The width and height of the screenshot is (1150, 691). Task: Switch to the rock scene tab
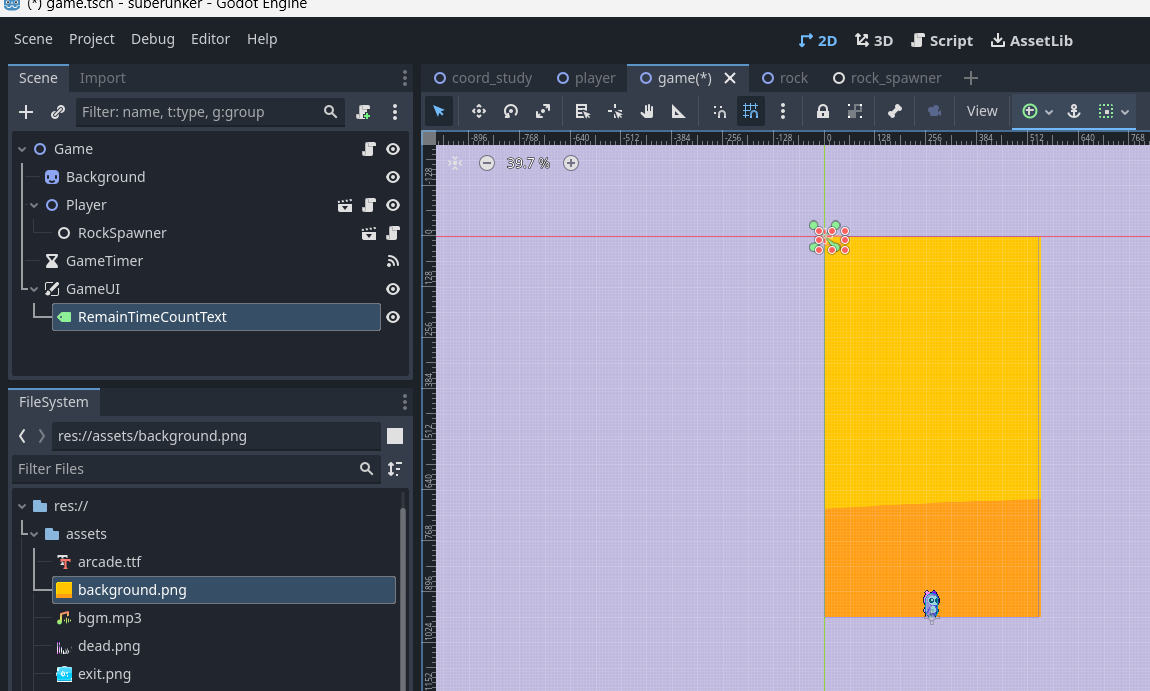coord(785,78)
